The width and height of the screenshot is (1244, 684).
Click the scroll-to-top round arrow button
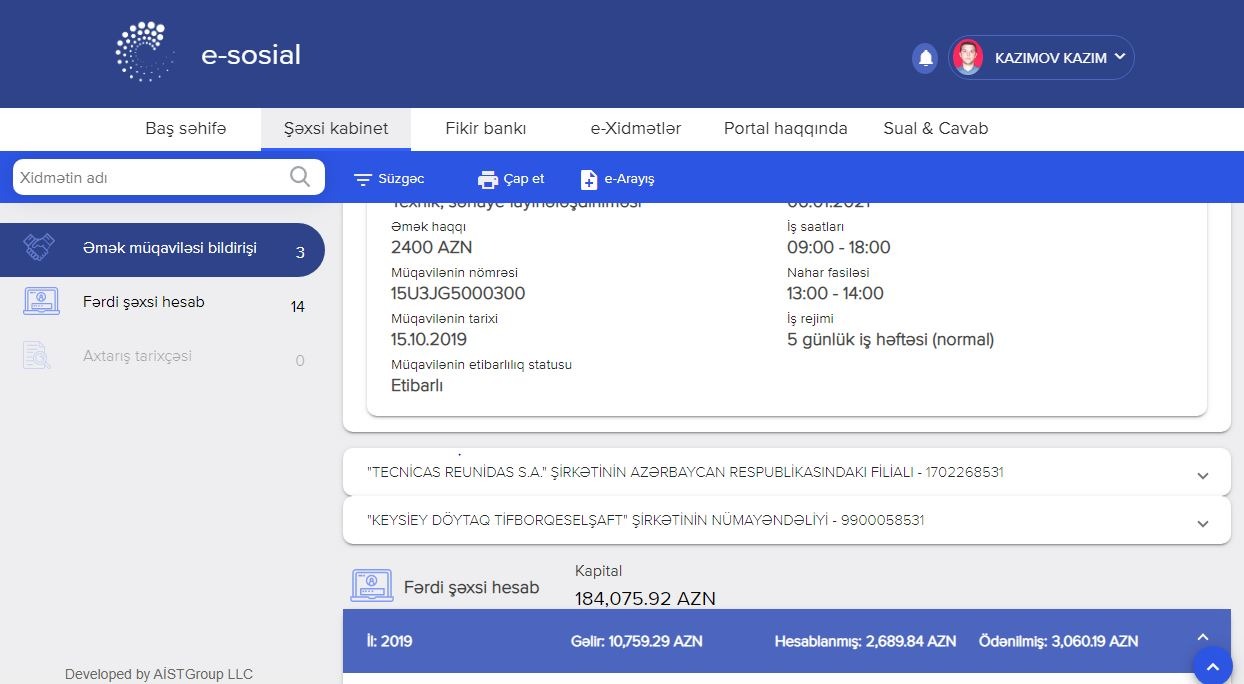coord(1211,665)
